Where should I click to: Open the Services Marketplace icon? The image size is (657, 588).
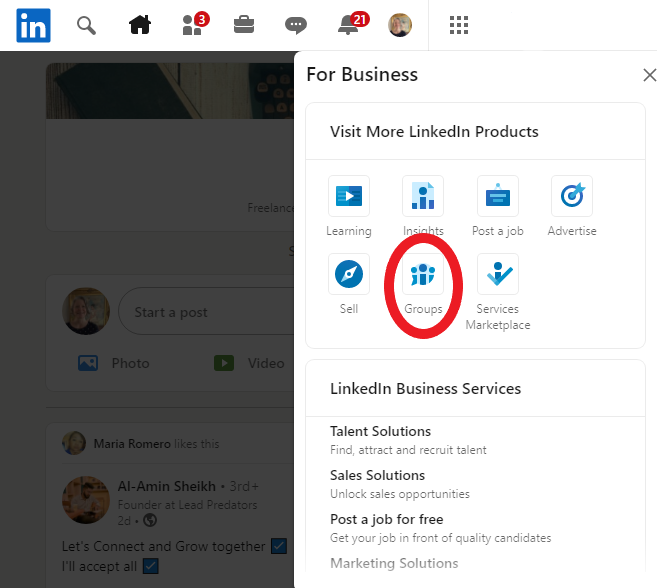click(497, 274)
